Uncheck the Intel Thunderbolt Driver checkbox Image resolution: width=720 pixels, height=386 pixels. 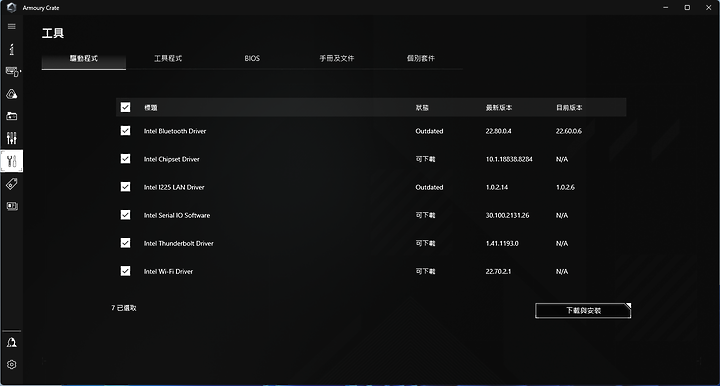125,243
